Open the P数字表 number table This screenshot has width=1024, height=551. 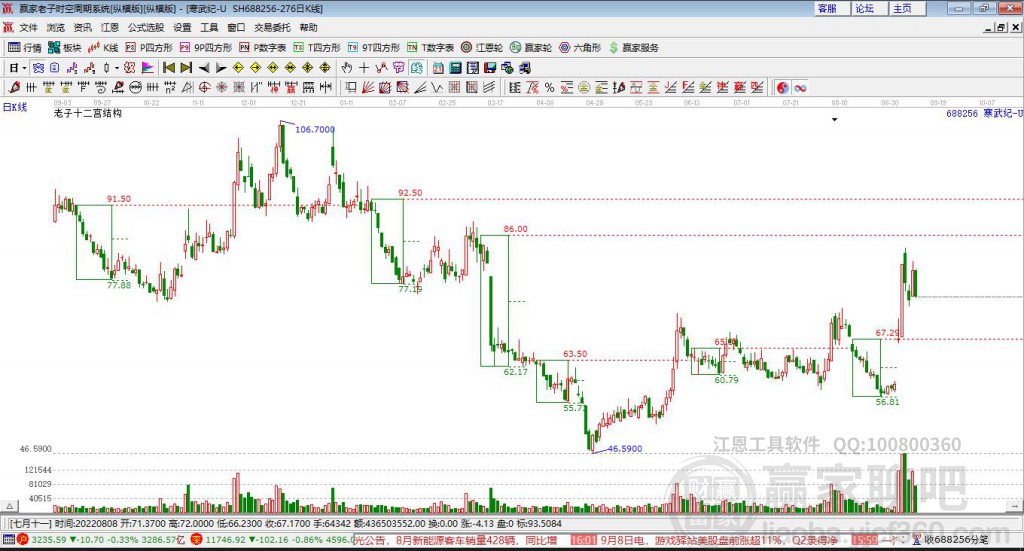[263, 48]
